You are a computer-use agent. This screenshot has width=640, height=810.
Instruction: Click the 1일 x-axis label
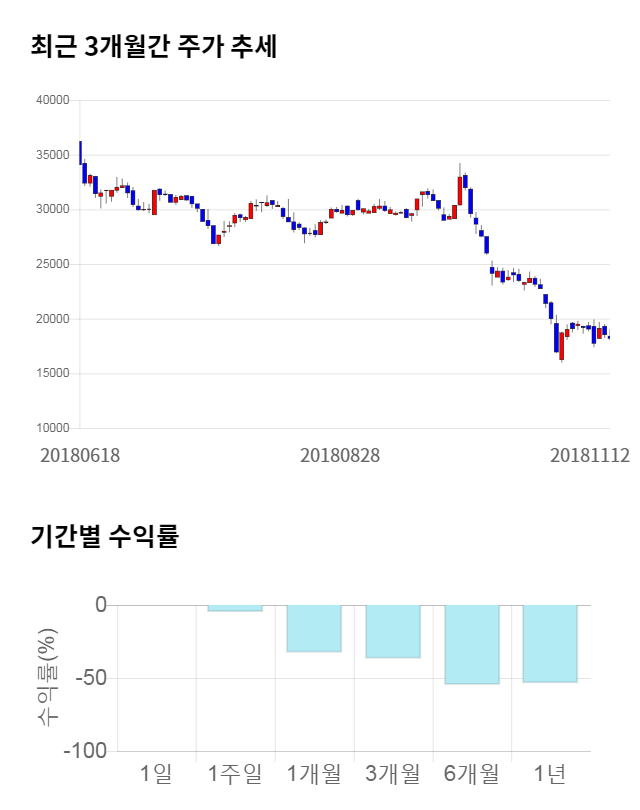click(156, 773)
